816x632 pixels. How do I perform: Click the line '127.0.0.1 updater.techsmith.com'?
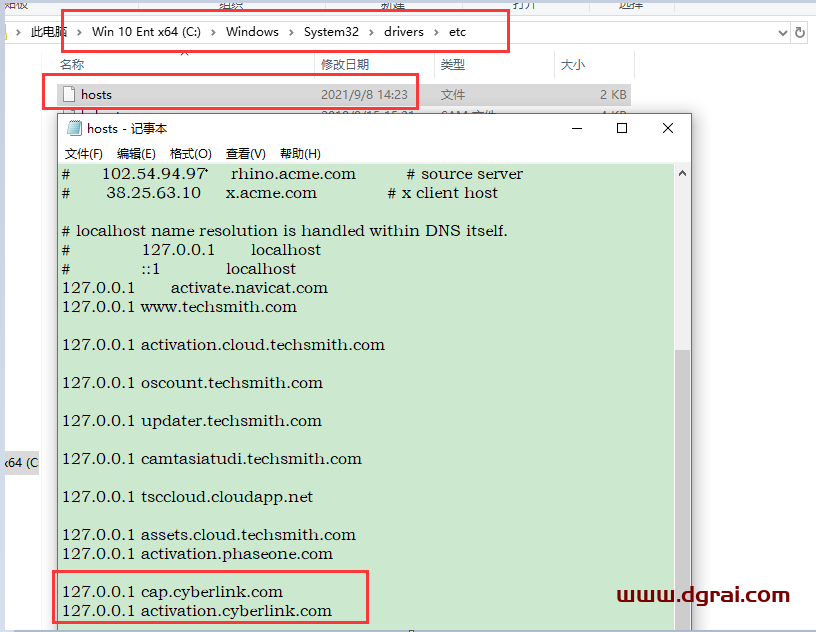192,421
